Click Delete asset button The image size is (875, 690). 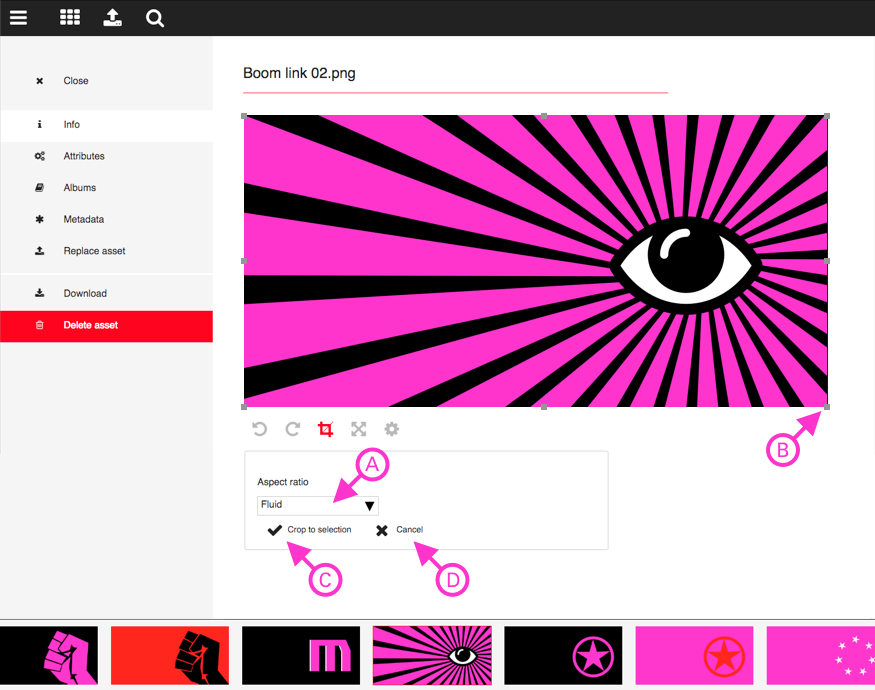point(107,326)
